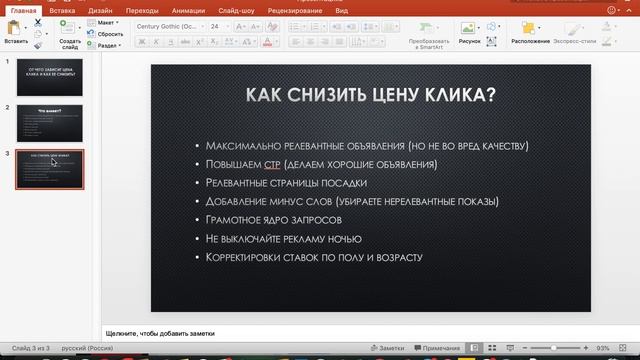Viewport: 640px width, 360px height.
Task: Toggle superscript X² formatting
Action: tap(200, 42)
